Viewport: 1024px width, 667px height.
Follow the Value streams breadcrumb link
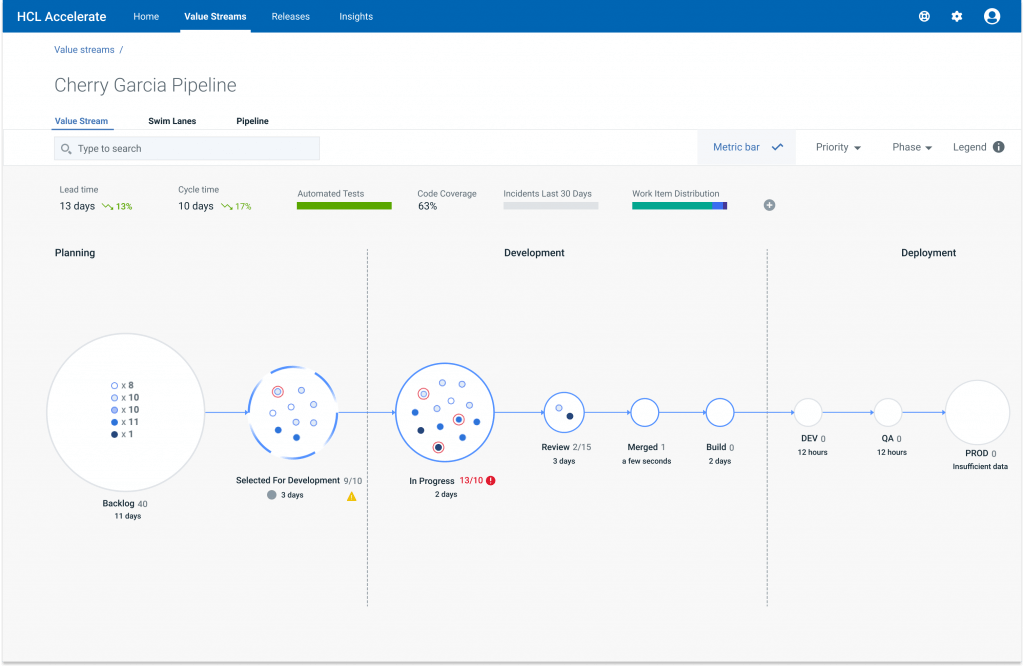84,49
